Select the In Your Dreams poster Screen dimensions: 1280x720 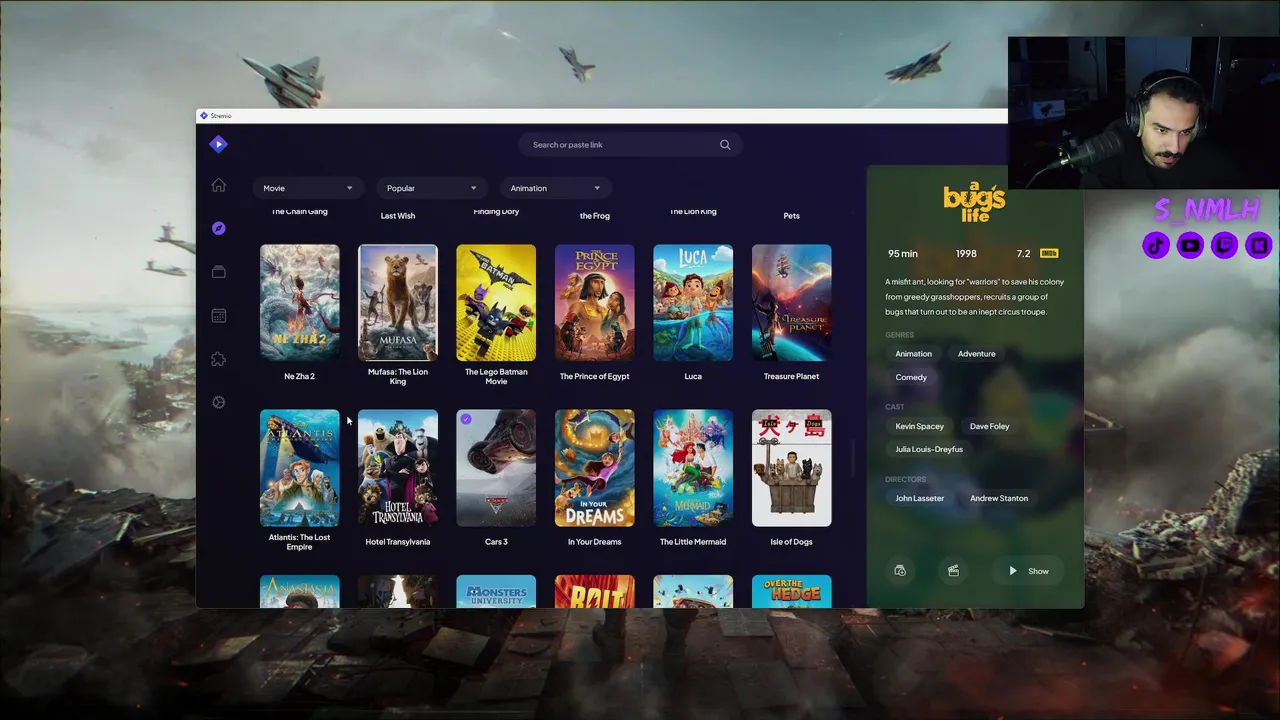[594, 468]
